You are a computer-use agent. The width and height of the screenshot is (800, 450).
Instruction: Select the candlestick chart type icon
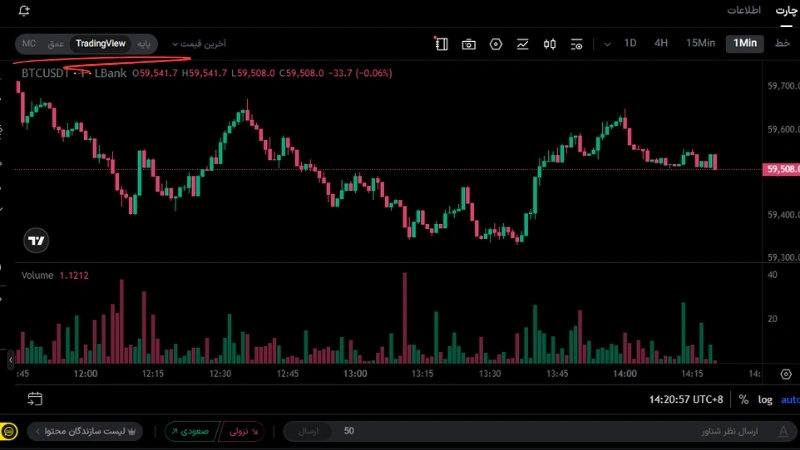[549, 44]
